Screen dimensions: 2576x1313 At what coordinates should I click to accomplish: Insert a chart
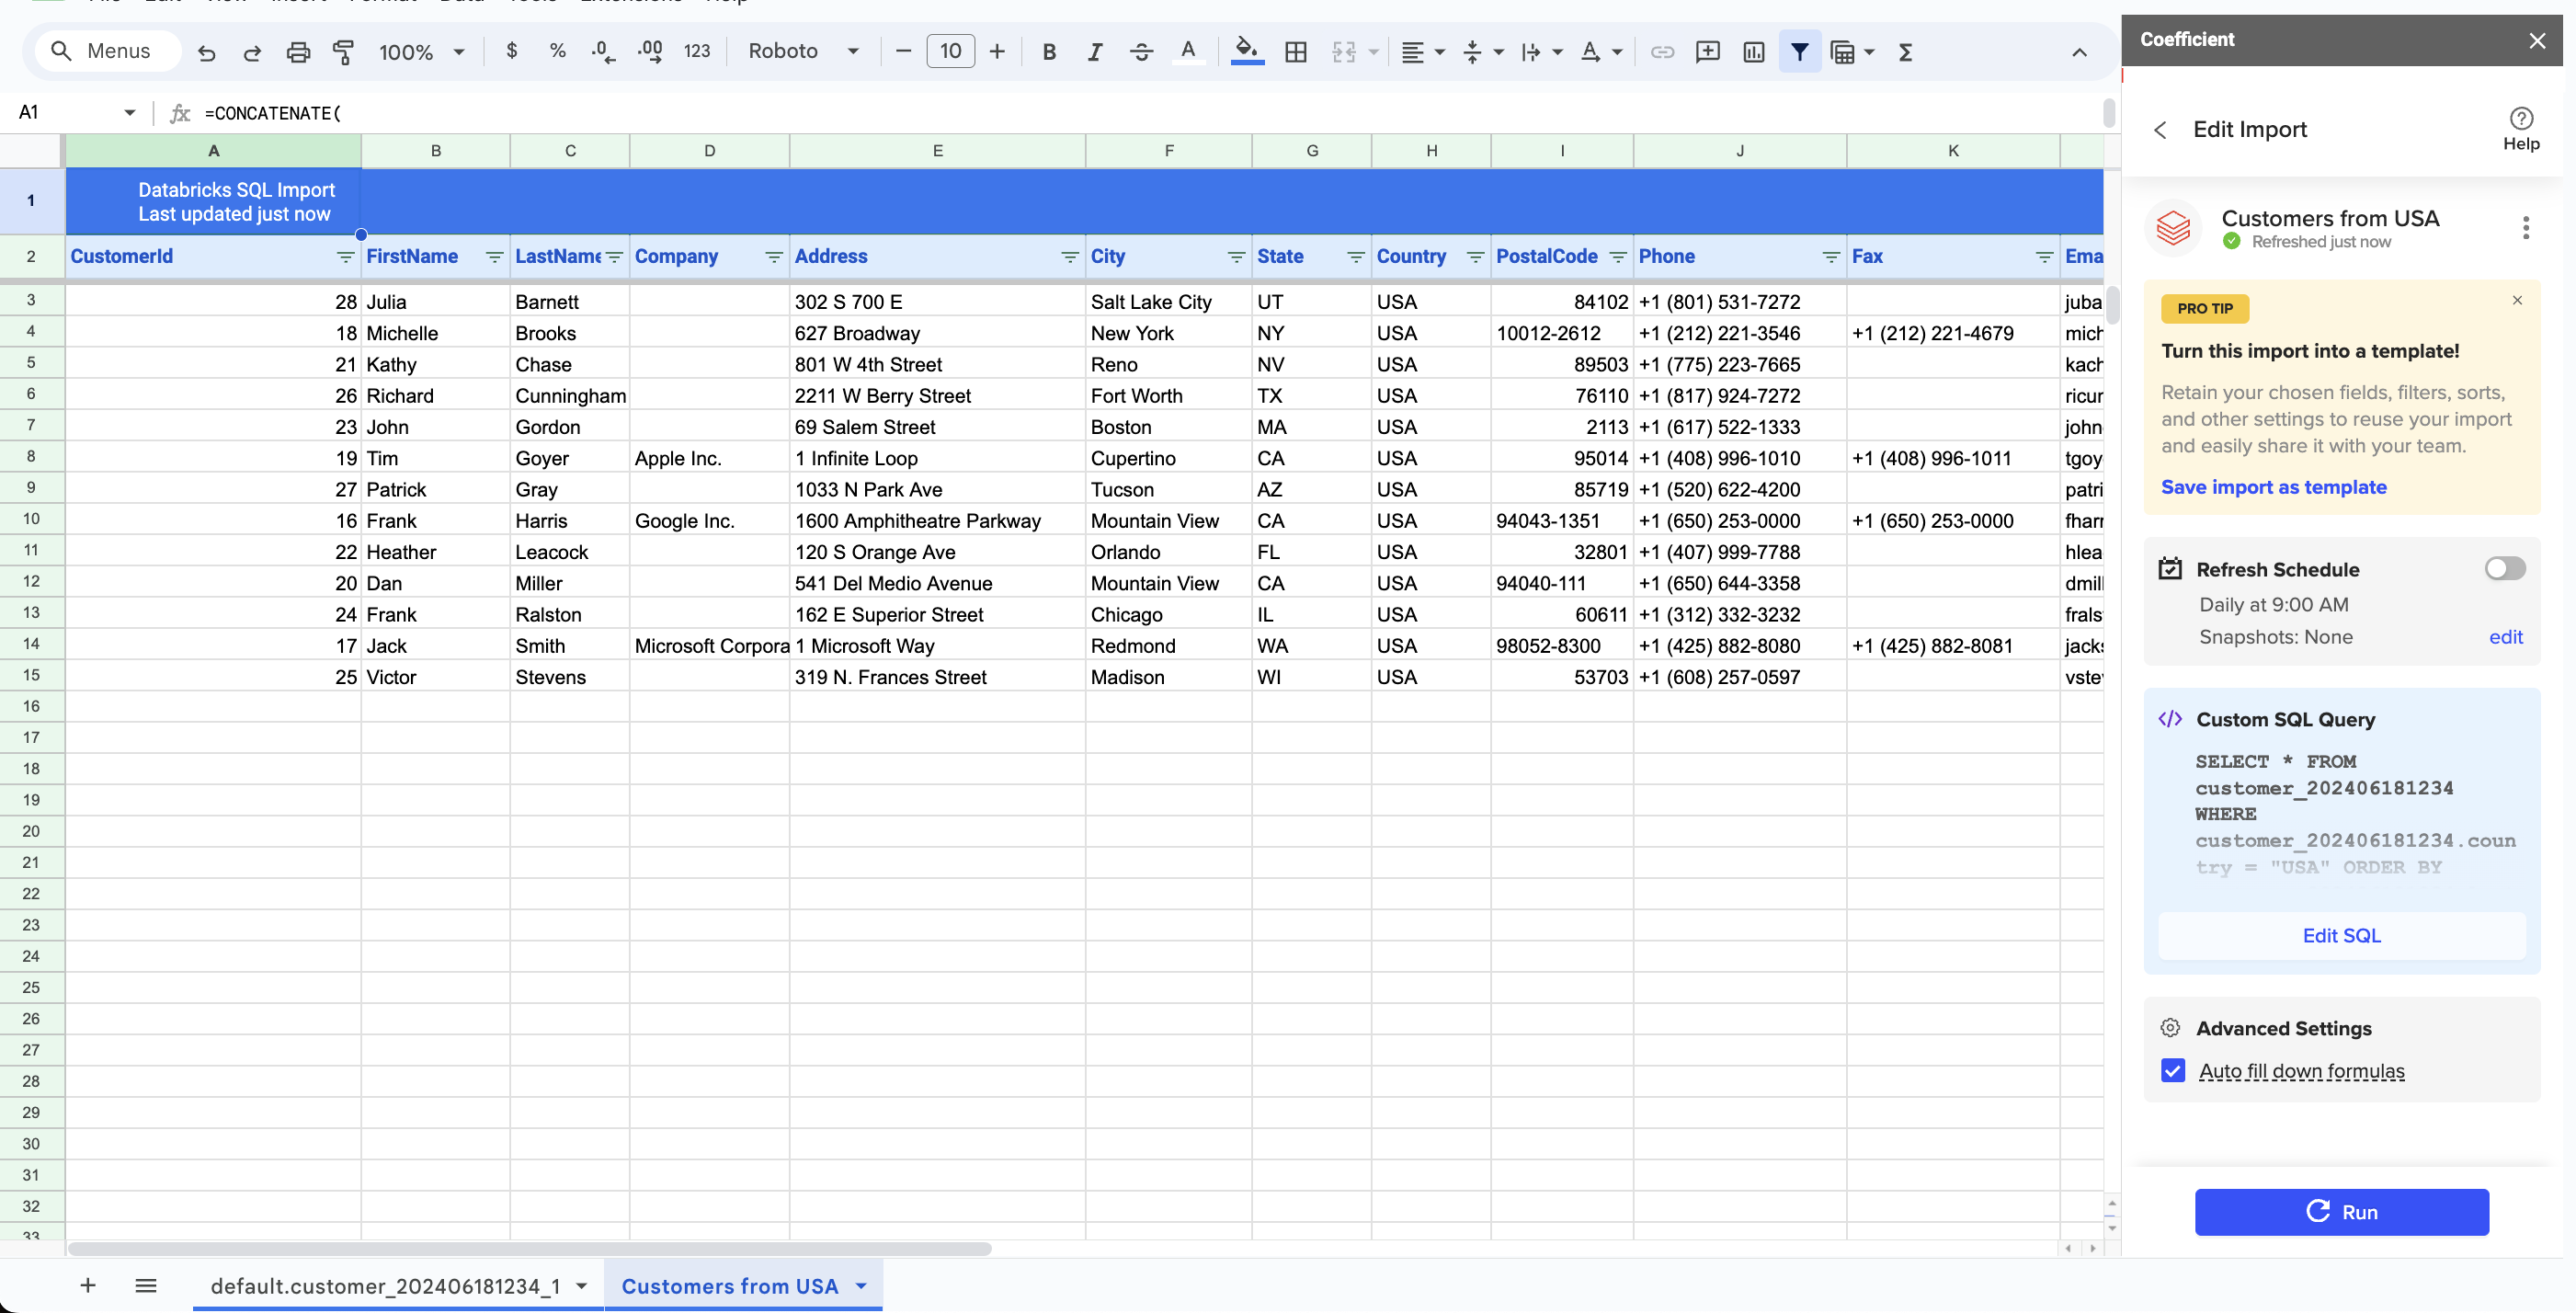point(1754,52)
